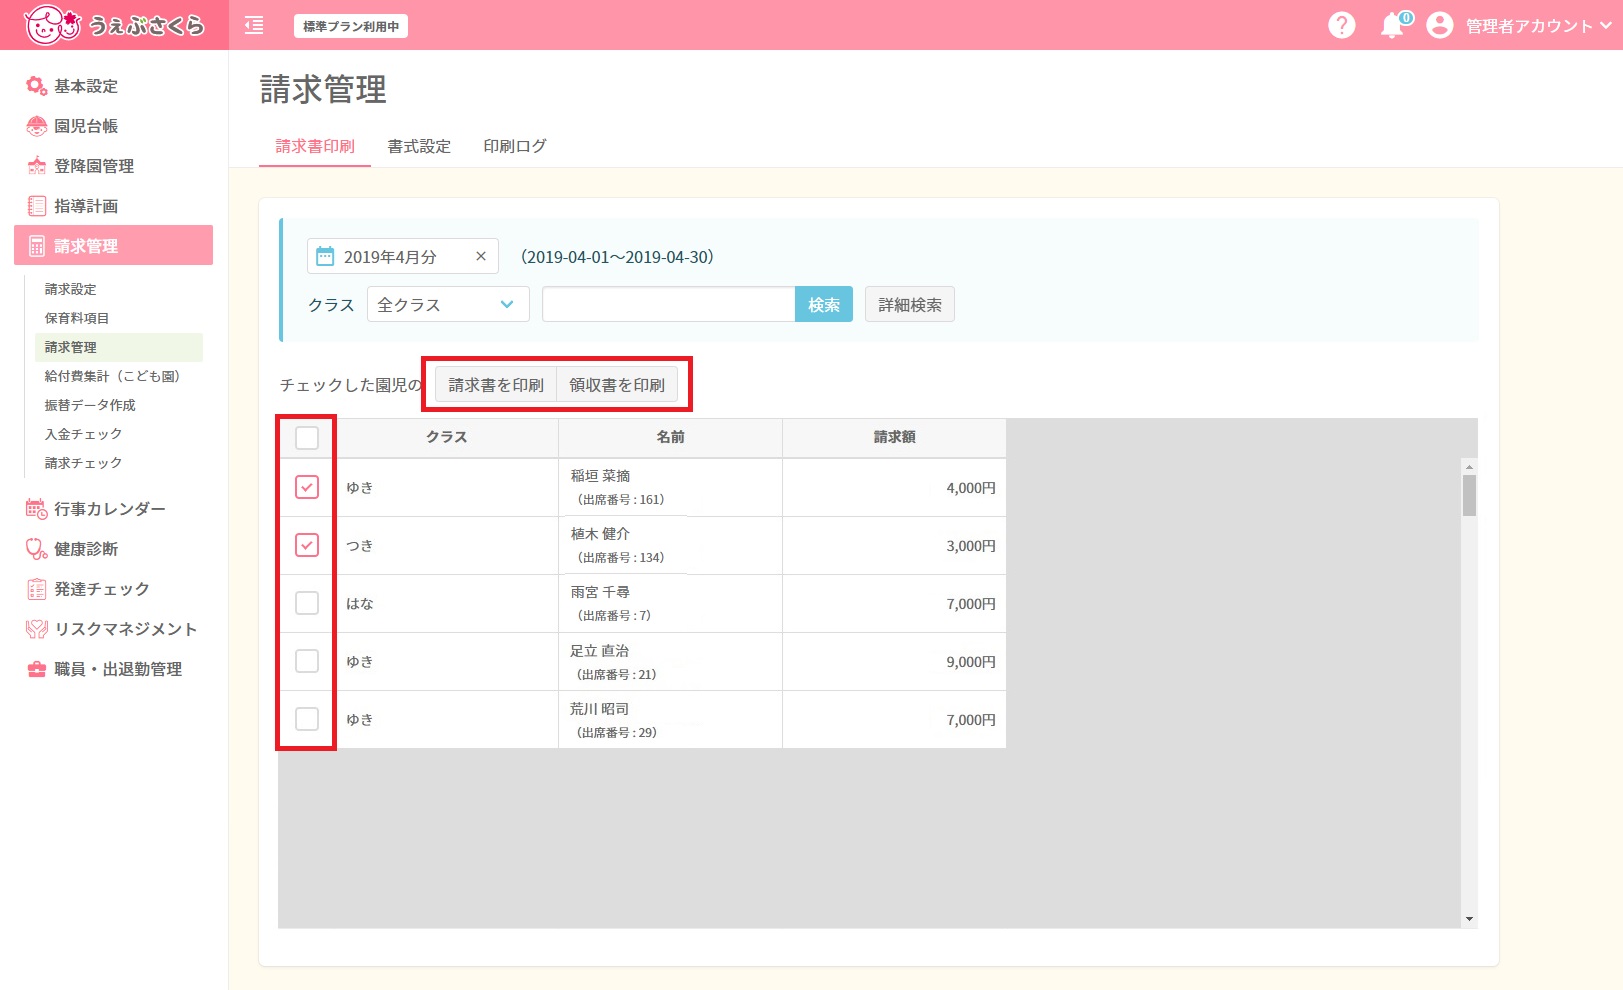Click the 職員・出退勤管理 briefcase icon
This screenshot has height=990, width=1623.
[37, 669]
